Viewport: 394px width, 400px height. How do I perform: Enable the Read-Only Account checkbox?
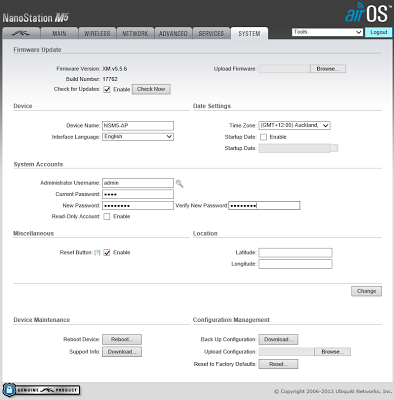(107, 217)
